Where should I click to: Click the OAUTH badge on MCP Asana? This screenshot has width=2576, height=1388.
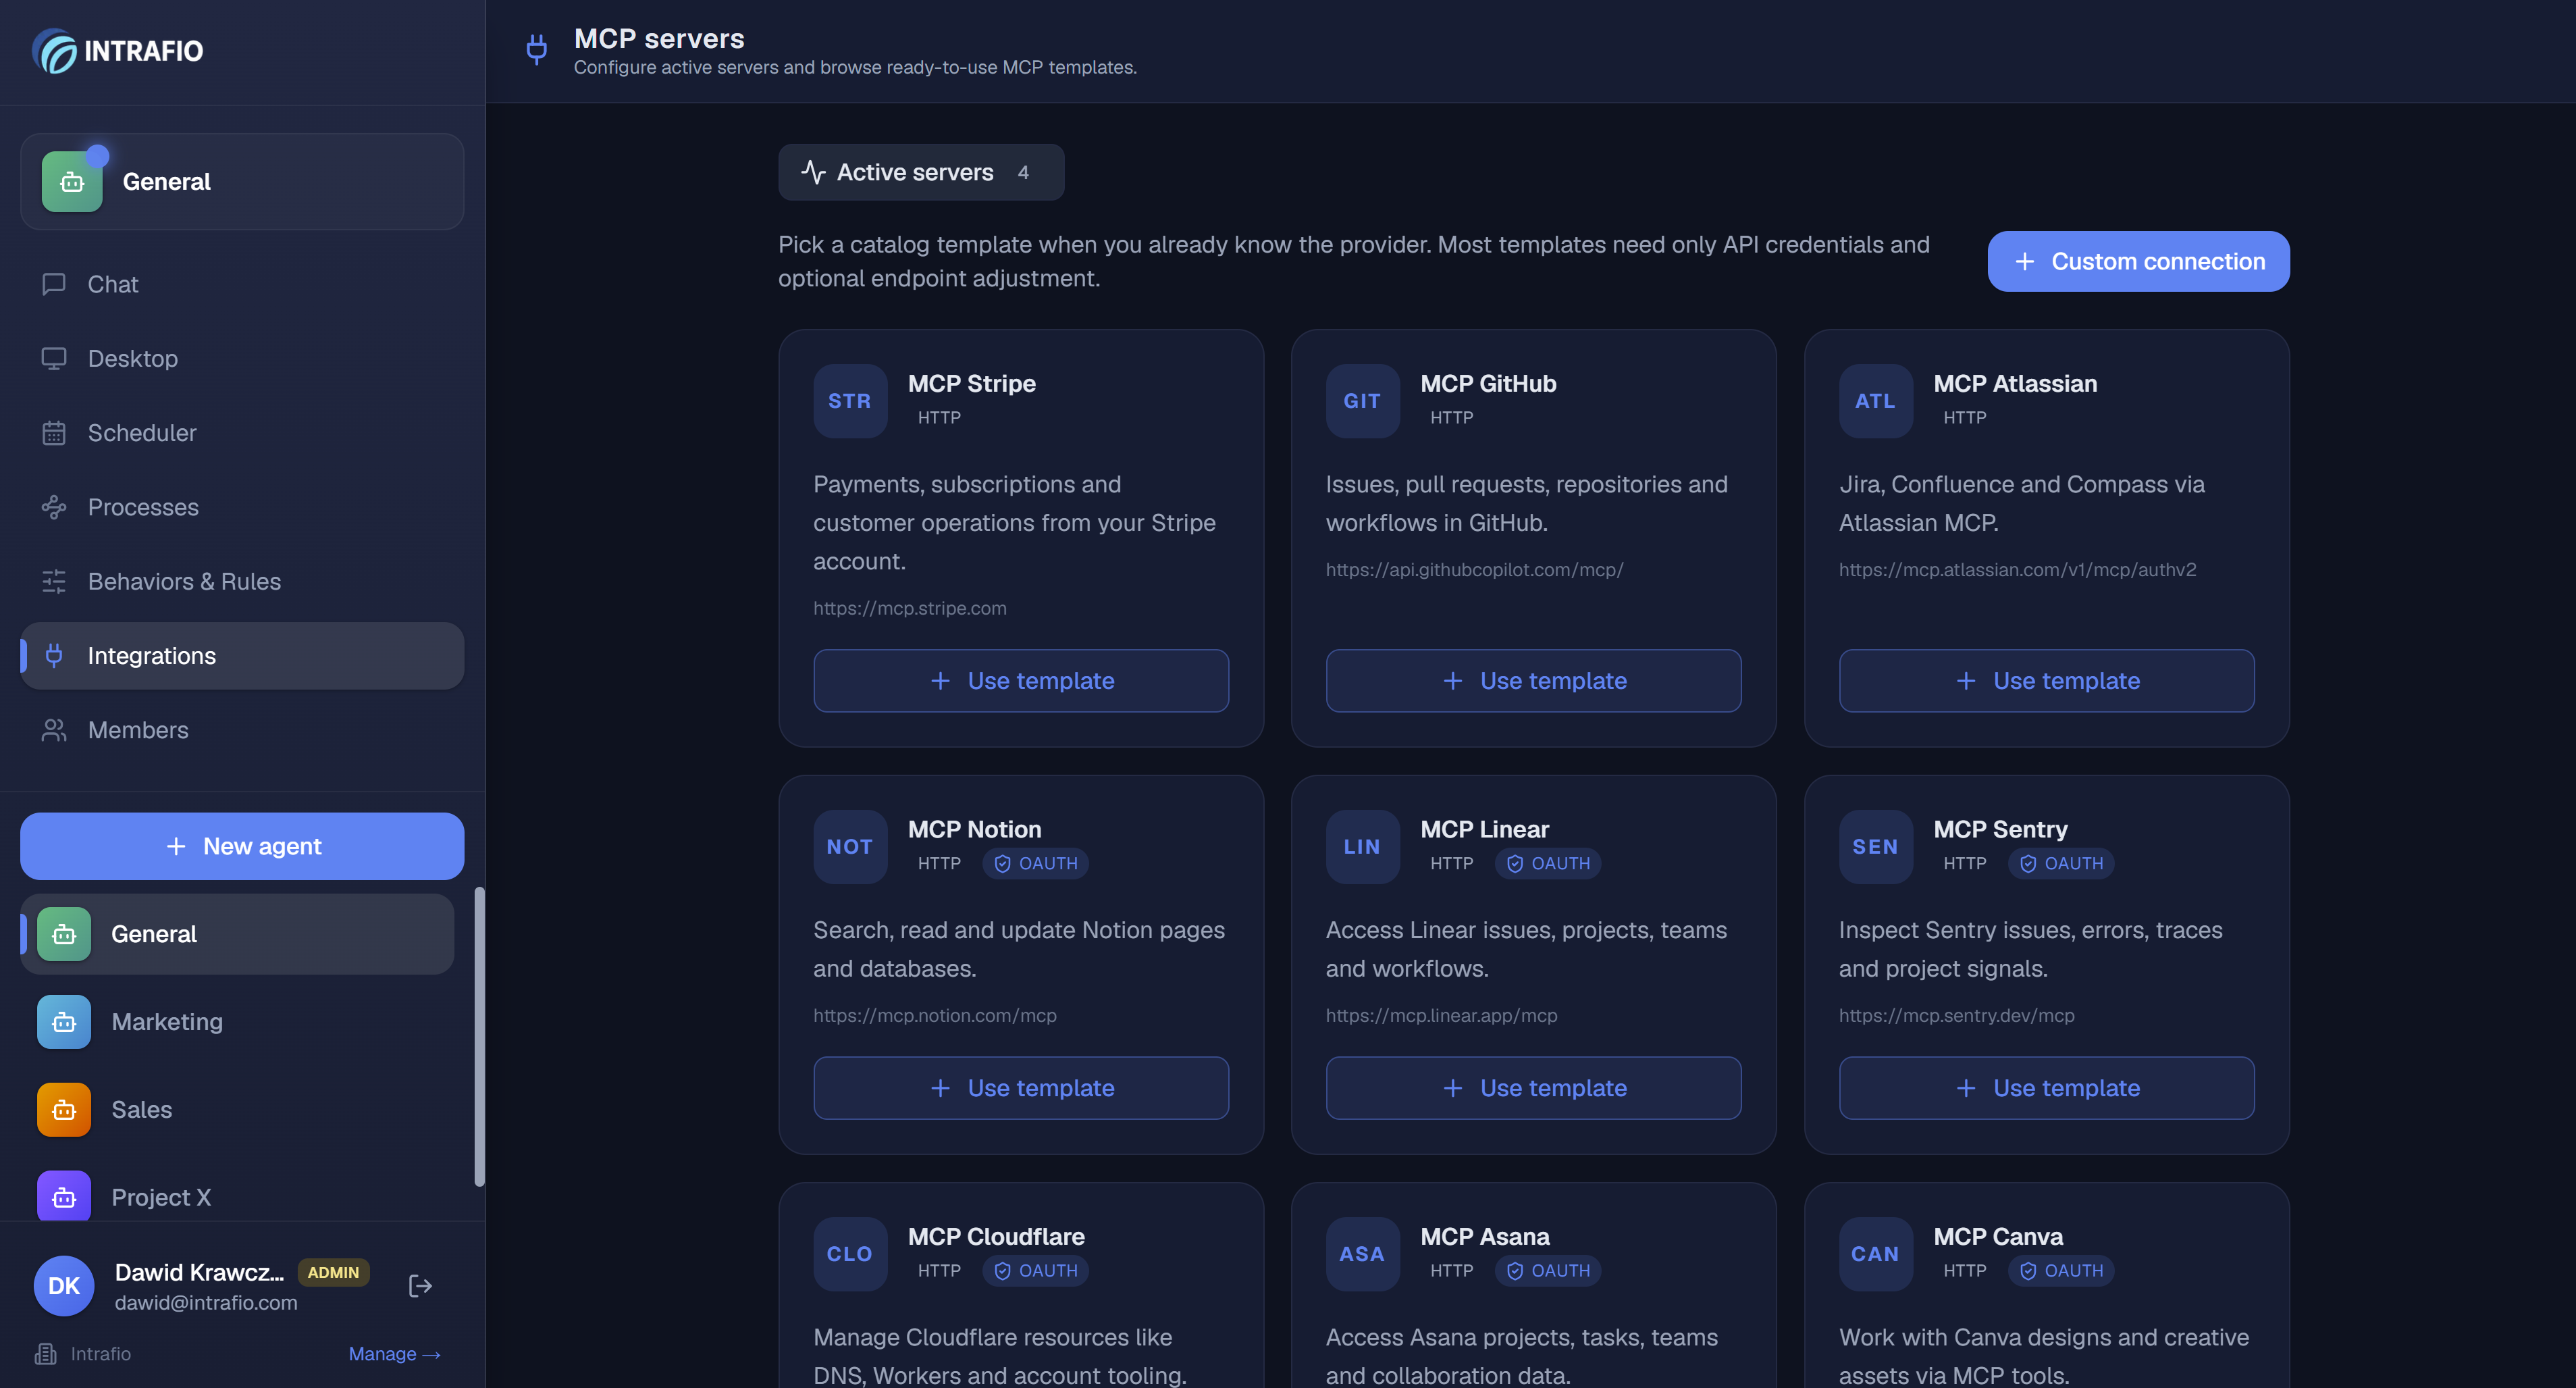(x=1547, y=1271)
